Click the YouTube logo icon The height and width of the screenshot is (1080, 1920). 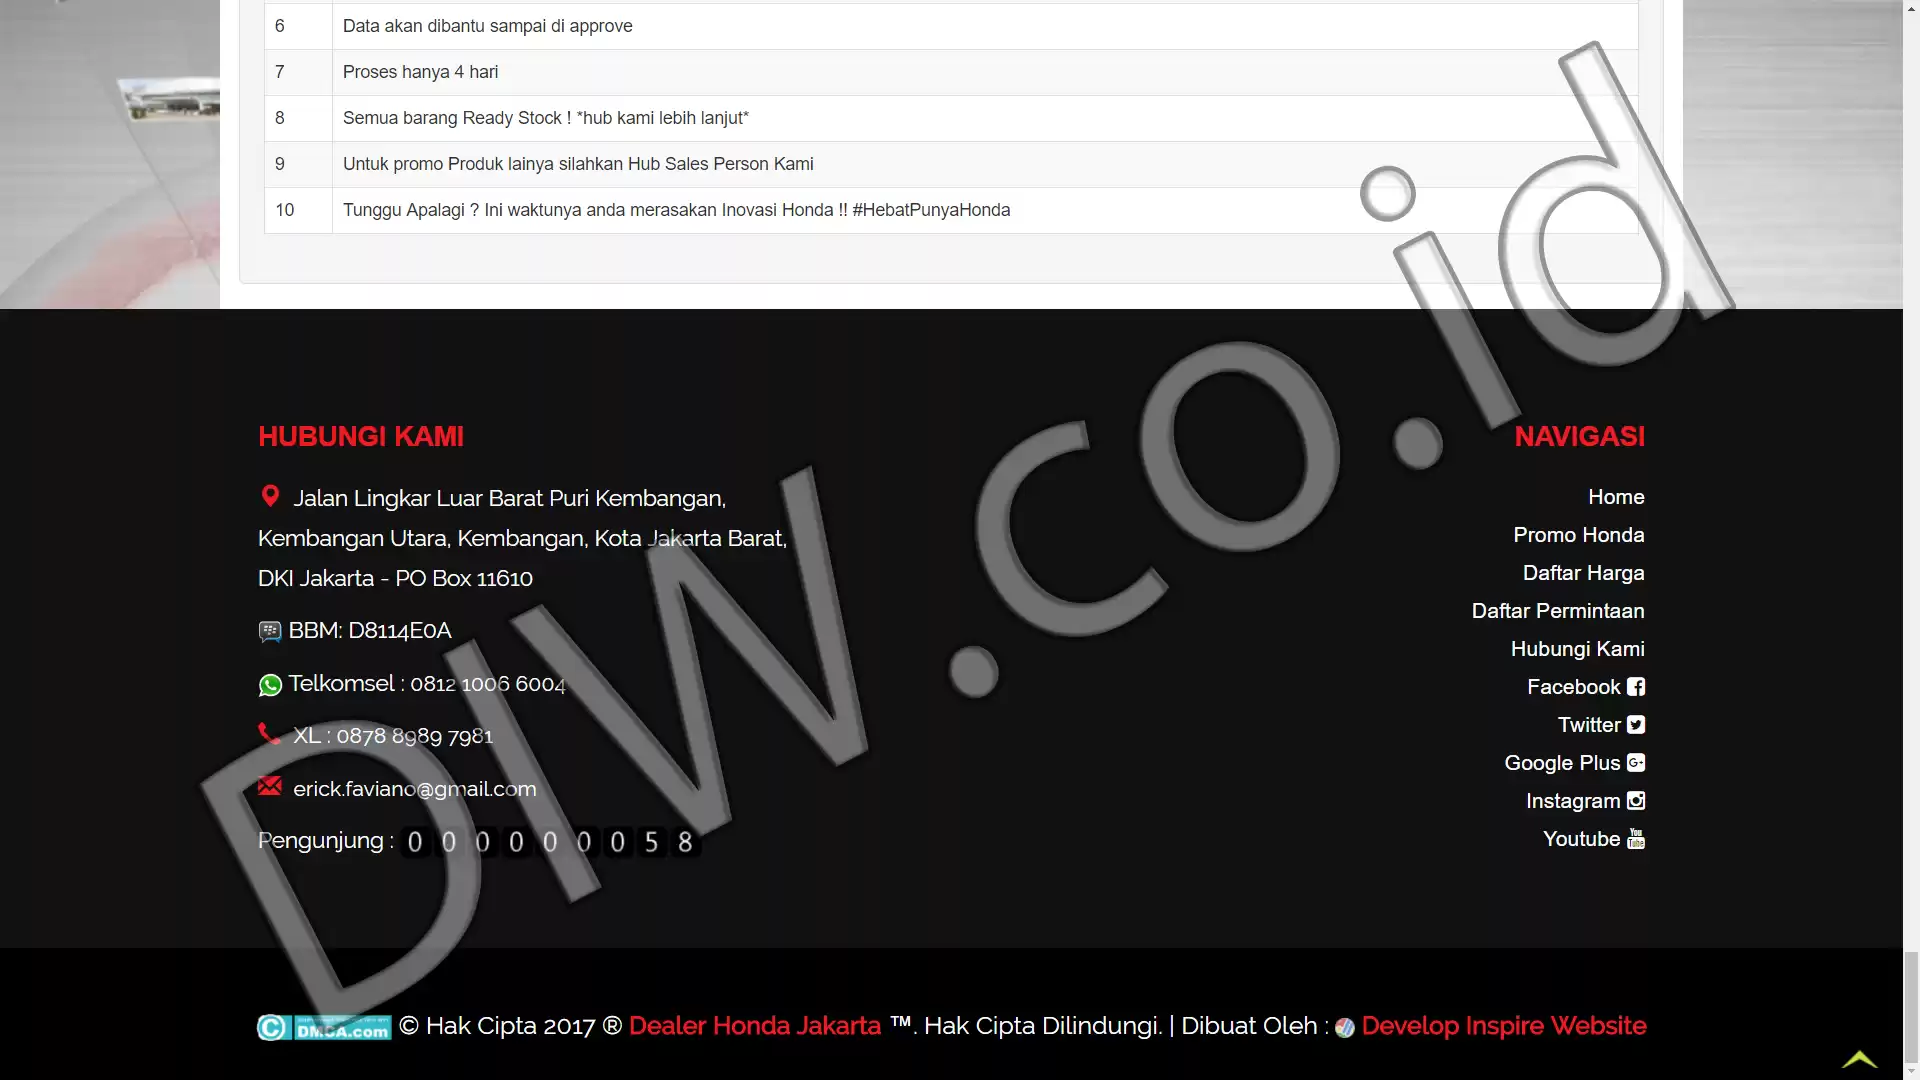coord(1636,839)
